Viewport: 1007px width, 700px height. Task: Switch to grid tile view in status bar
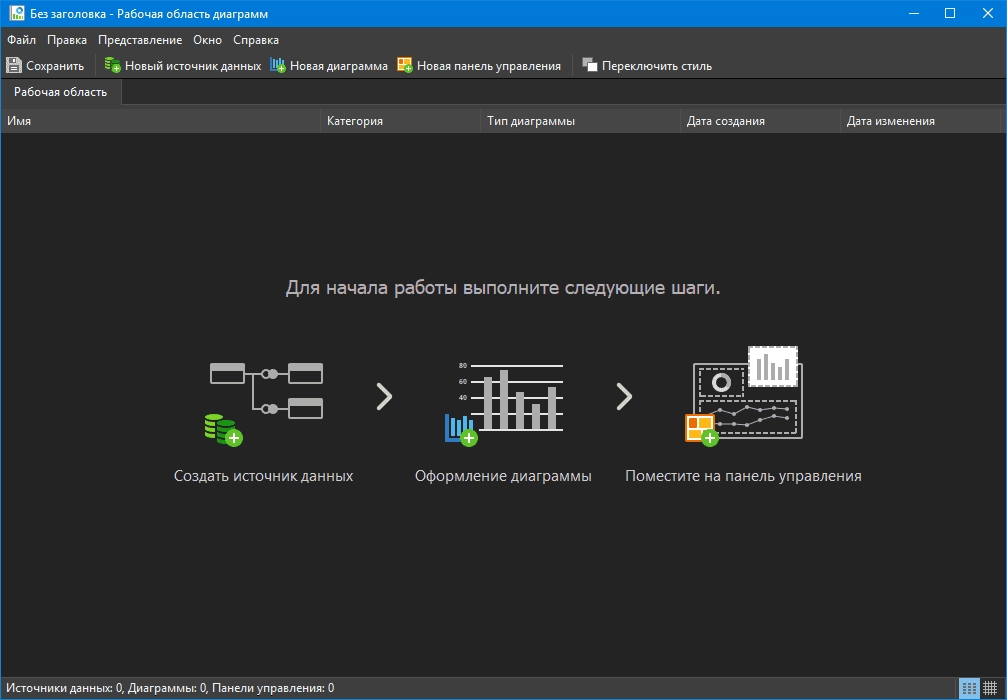point(990,688)
